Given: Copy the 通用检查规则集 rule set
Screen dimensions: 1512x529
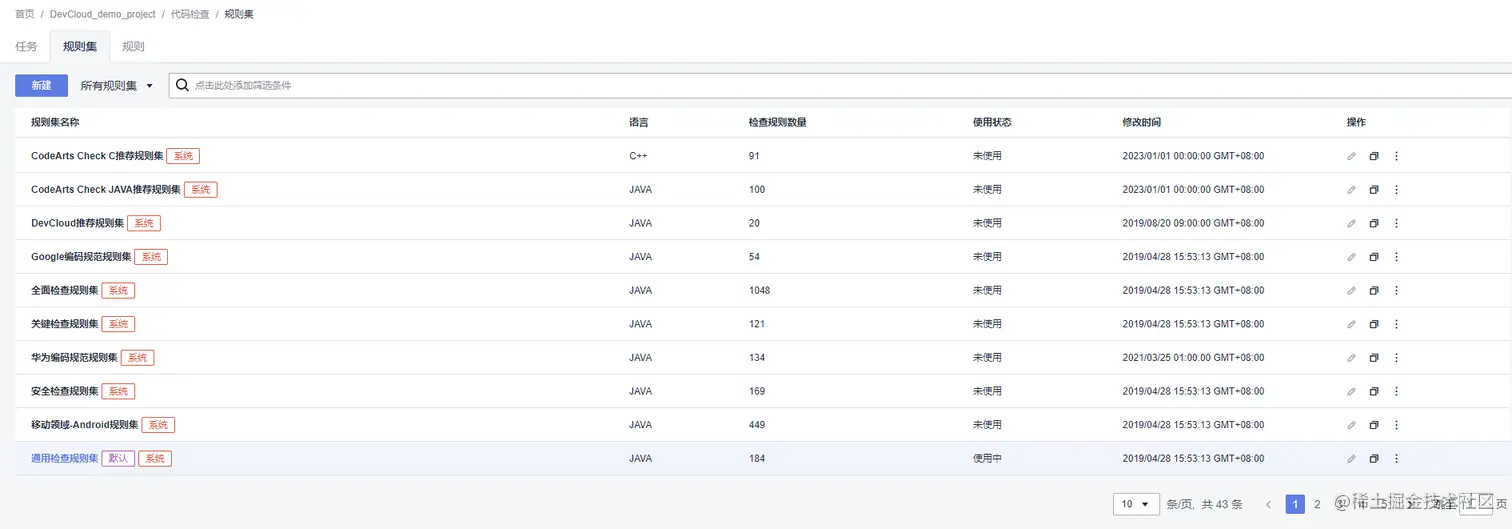Looking at the screenshot, I should tap(1374, 459).
